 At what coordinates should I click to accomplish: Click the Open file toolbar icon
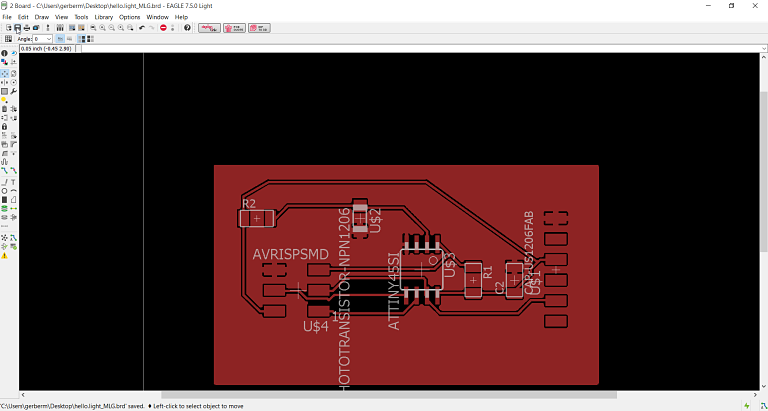(x=8, y=28)
